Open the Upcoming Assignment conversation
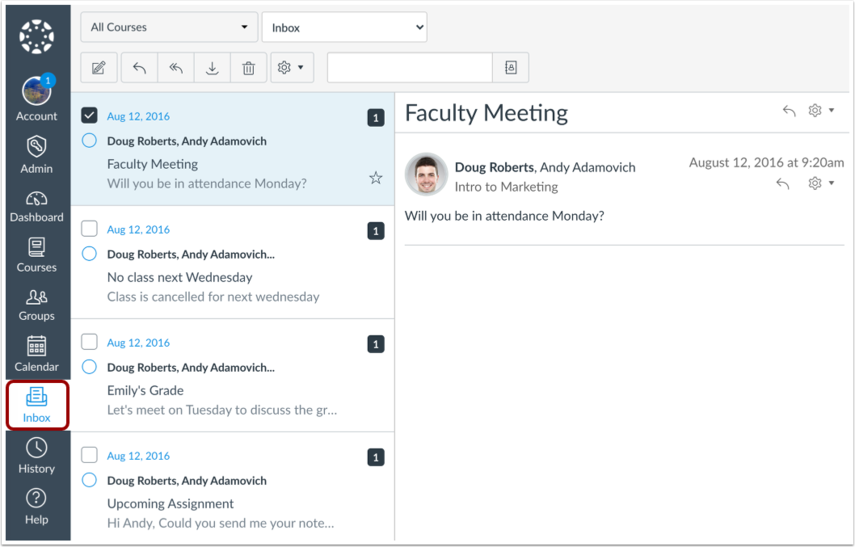The width and height of the screenshot is (855, 547). pyautogui.click(x=233, y=487)
